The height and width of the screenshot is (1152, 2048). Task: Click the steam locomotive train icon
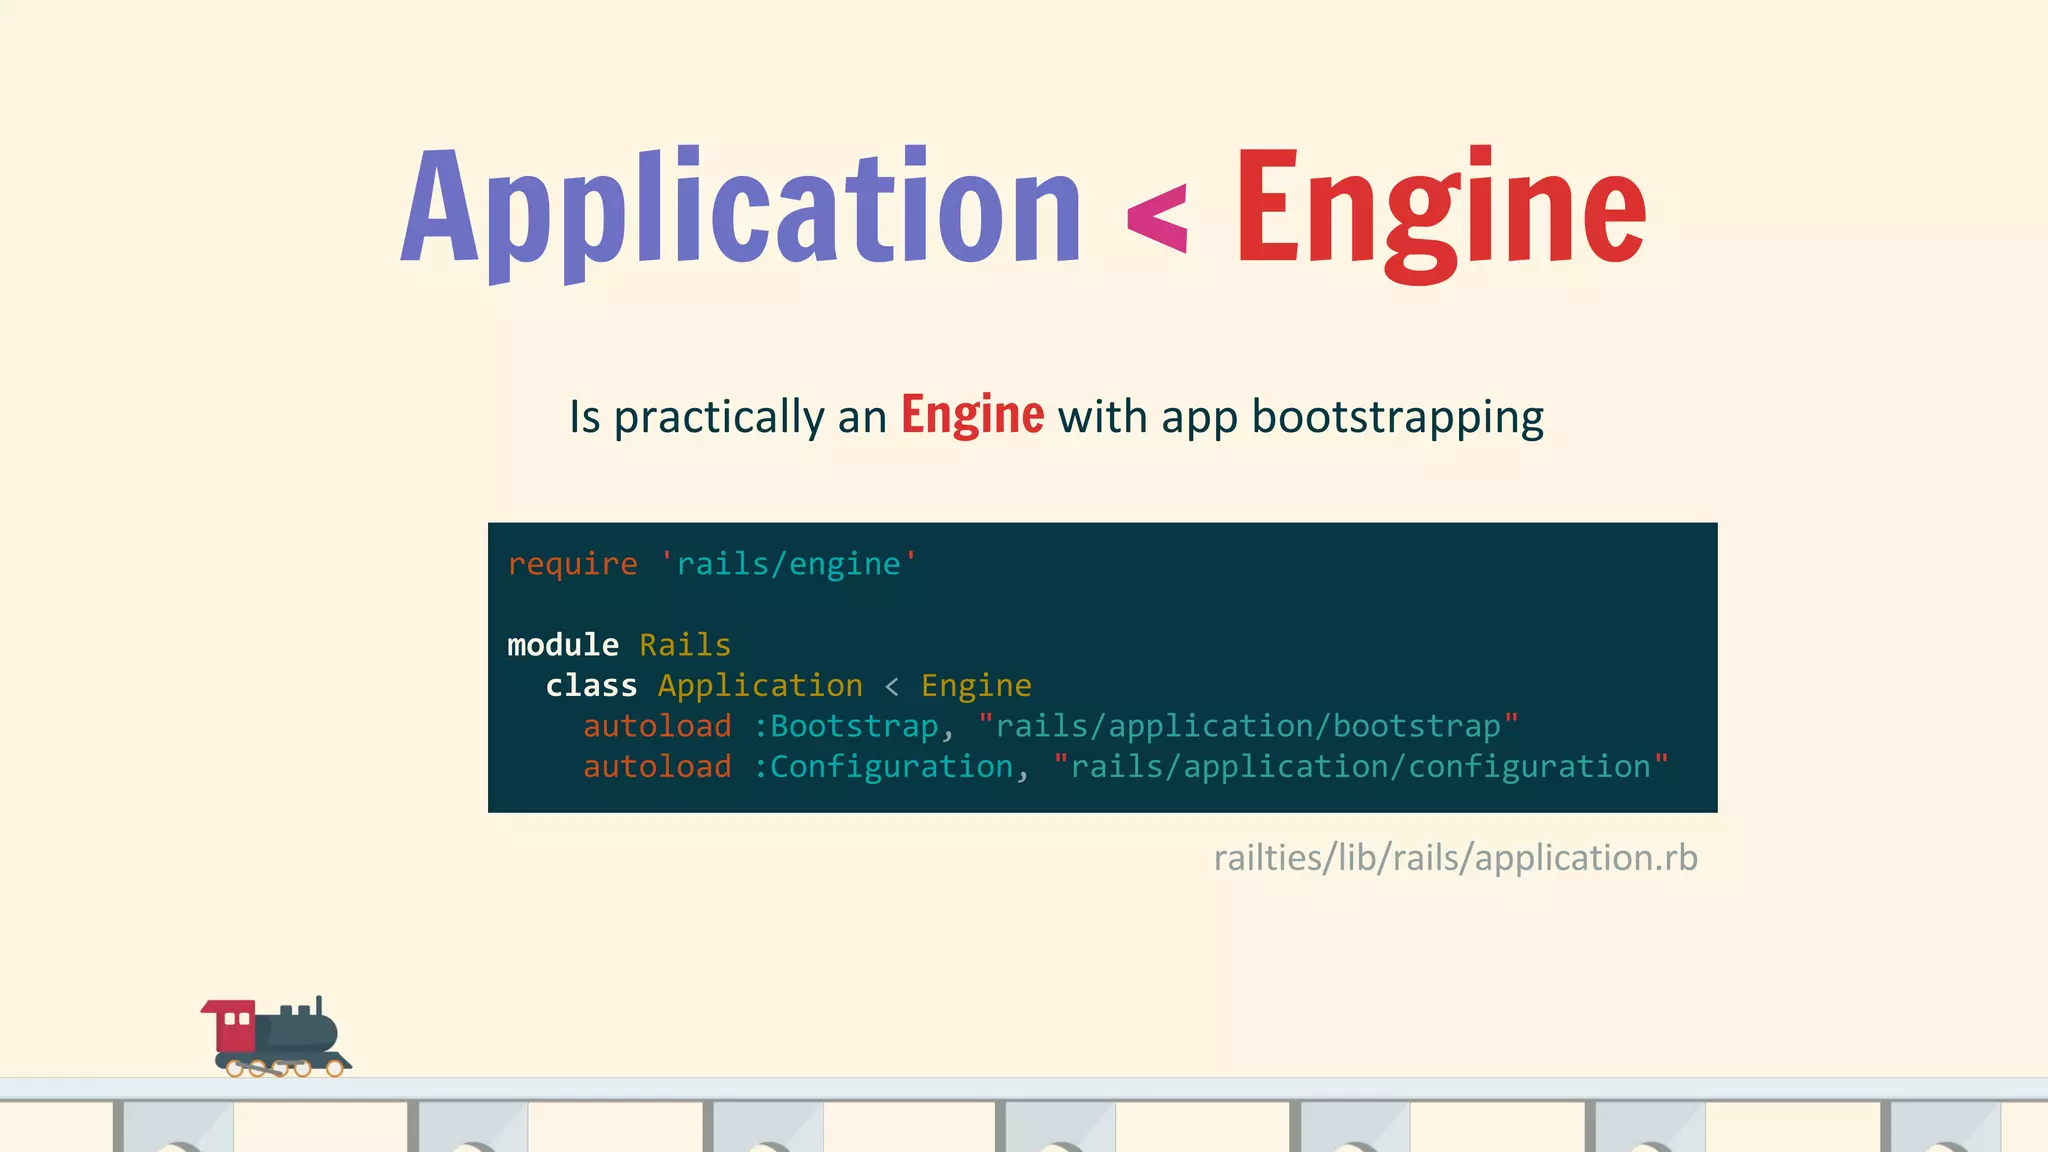click(276, 1037)
